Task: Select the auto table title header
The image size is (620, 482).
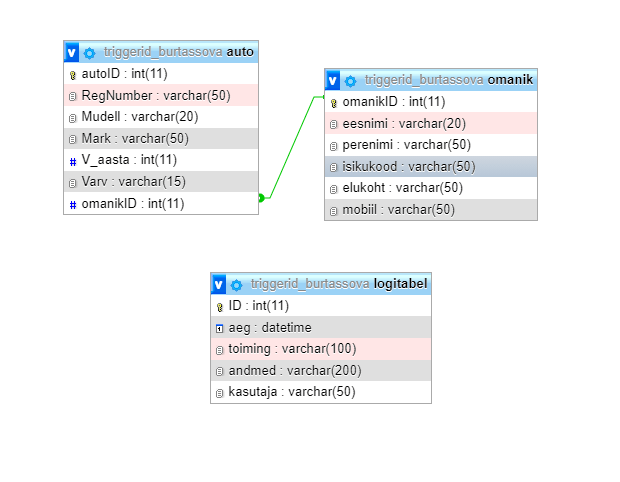Action: click(170, 52)
